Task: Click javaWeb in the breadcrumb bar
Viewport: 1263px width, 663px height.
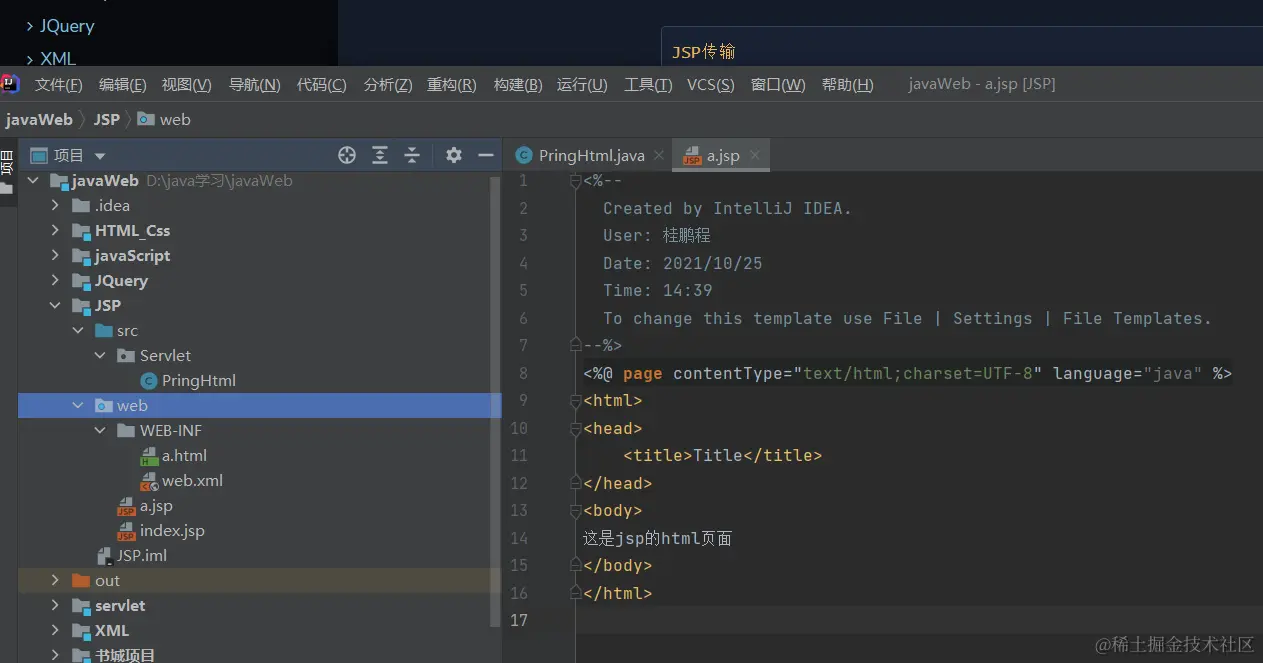Action: pos(39,119)
